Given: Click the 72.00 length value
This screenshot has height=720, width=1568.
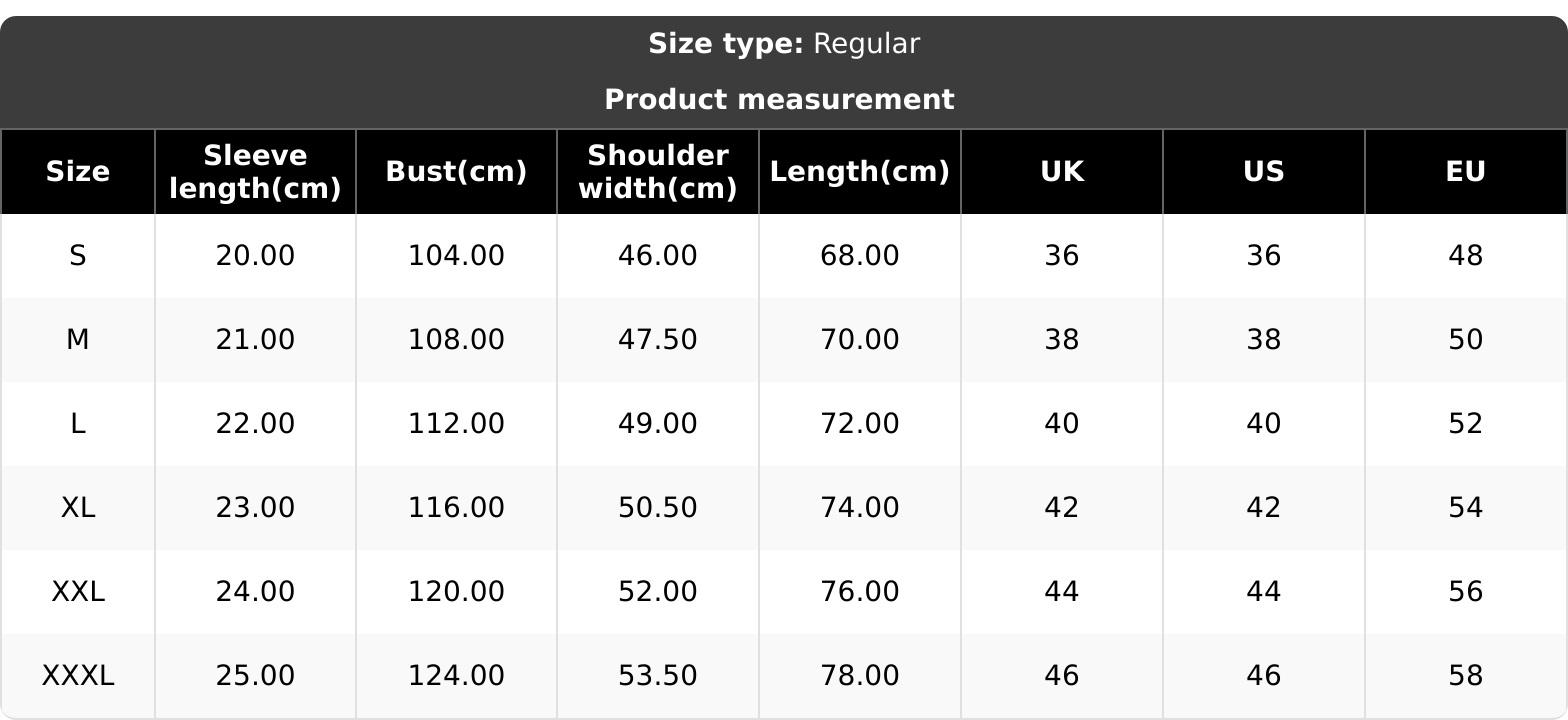Looking at the screenshot, I should tap(859, 424).
